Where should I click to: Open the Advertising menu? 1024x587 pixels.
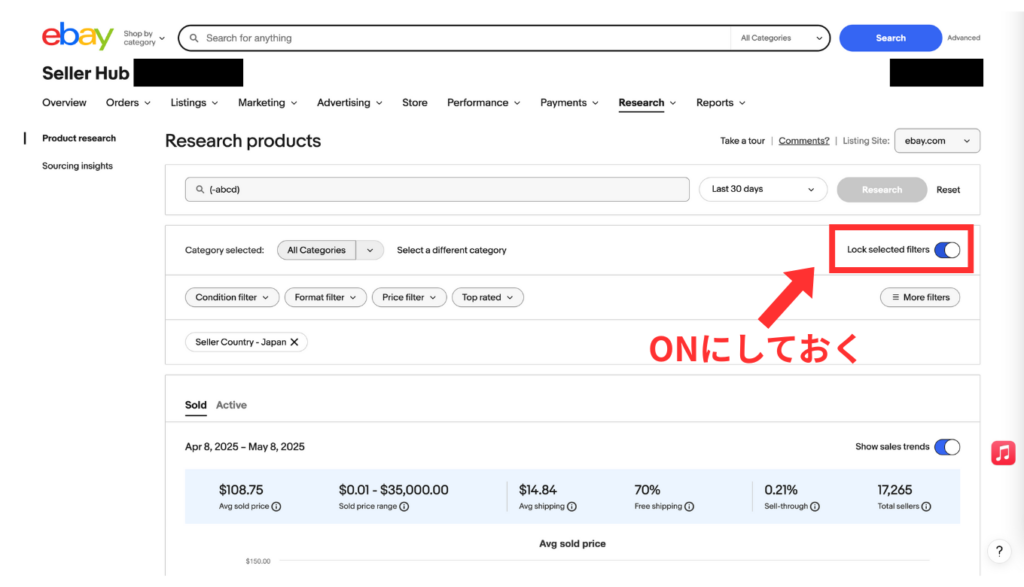click(x=349, y=103)
